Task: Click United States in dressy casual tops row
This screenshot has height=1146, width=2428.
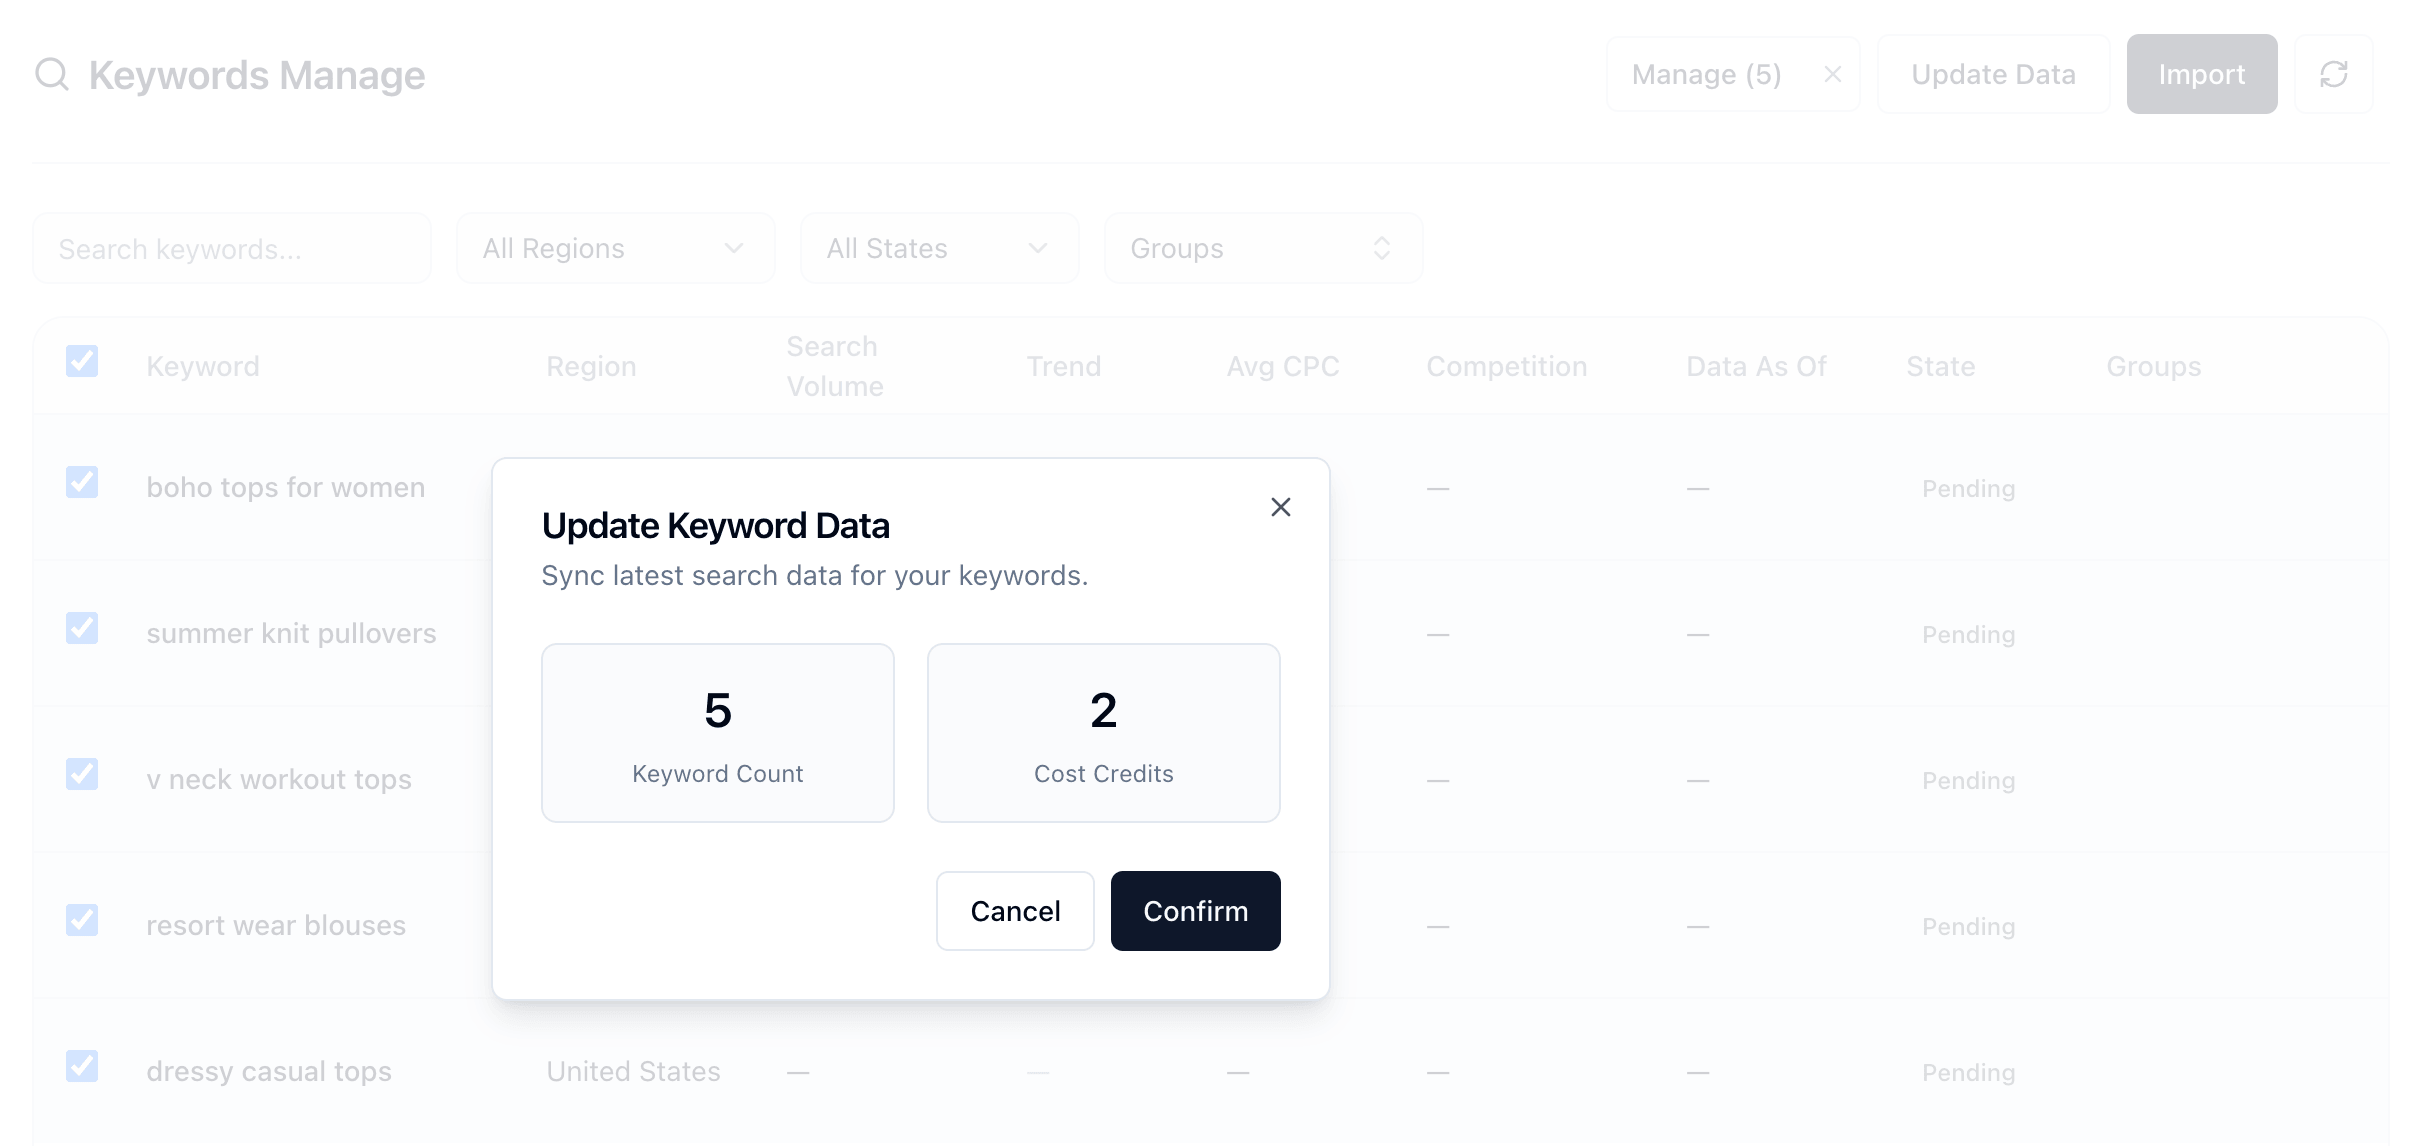Action: pyautogui.click(x=633, y=1071)
